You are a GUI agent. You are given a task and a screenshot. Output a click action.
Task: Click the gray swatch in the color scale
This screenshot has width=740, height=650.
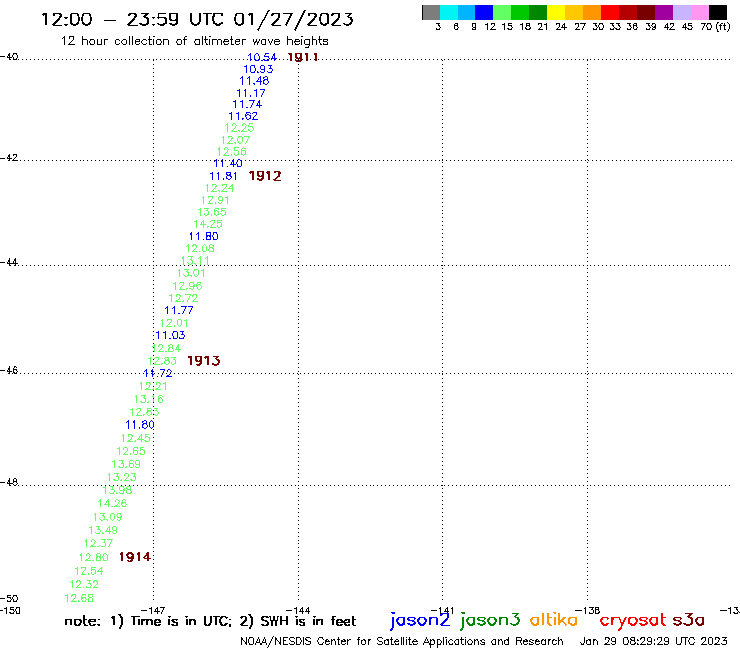pyautogui.click(x=431, y=12)
